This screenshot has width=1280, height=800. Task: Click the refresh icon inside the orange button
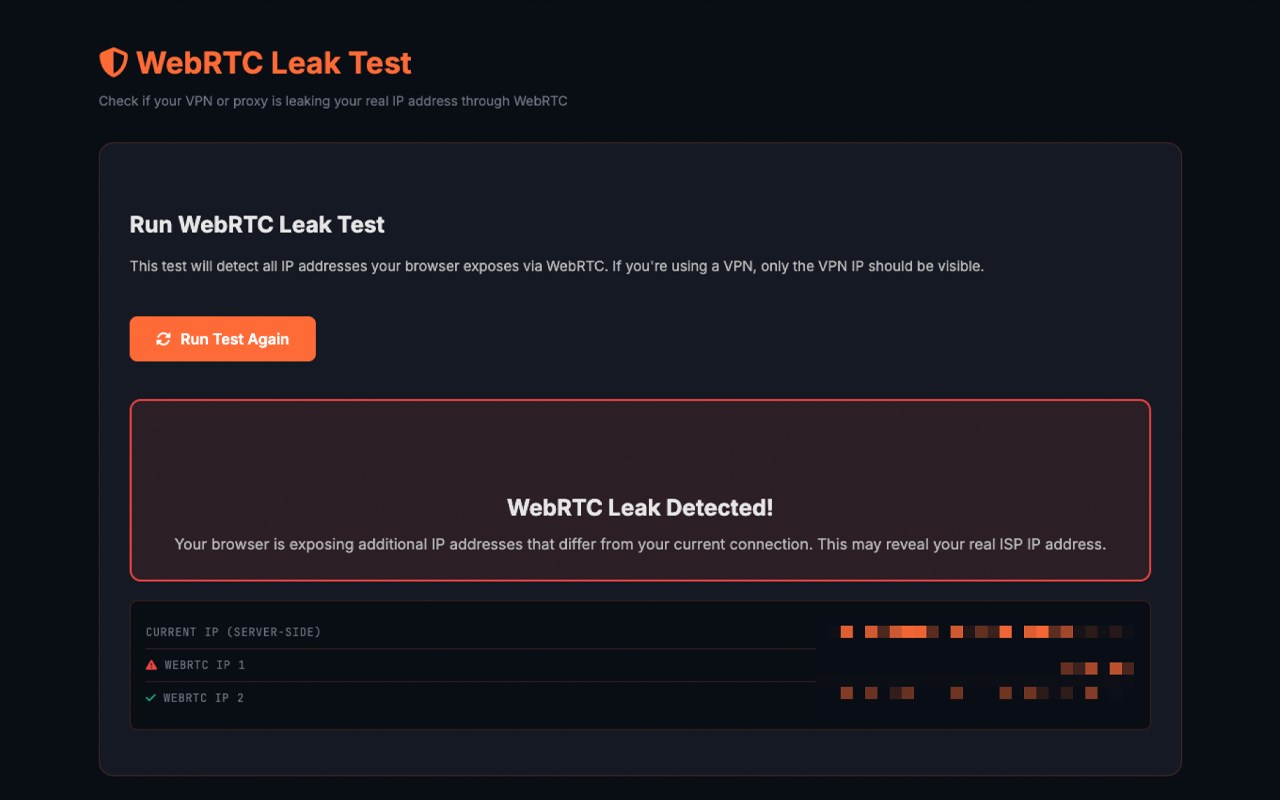pyautogui.click(x=164, y=339)
